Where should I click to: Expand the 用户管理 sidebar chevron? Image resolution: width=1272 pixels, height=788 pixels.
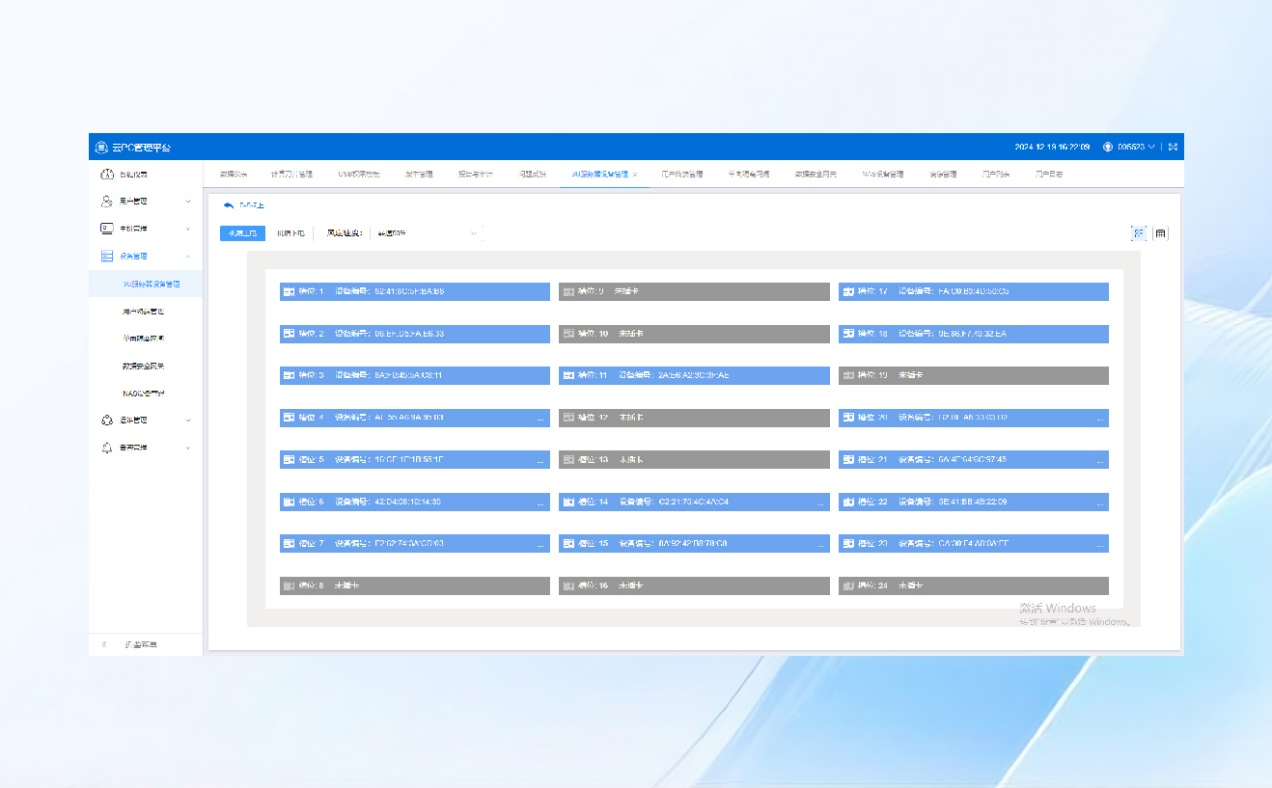(188, 202)
